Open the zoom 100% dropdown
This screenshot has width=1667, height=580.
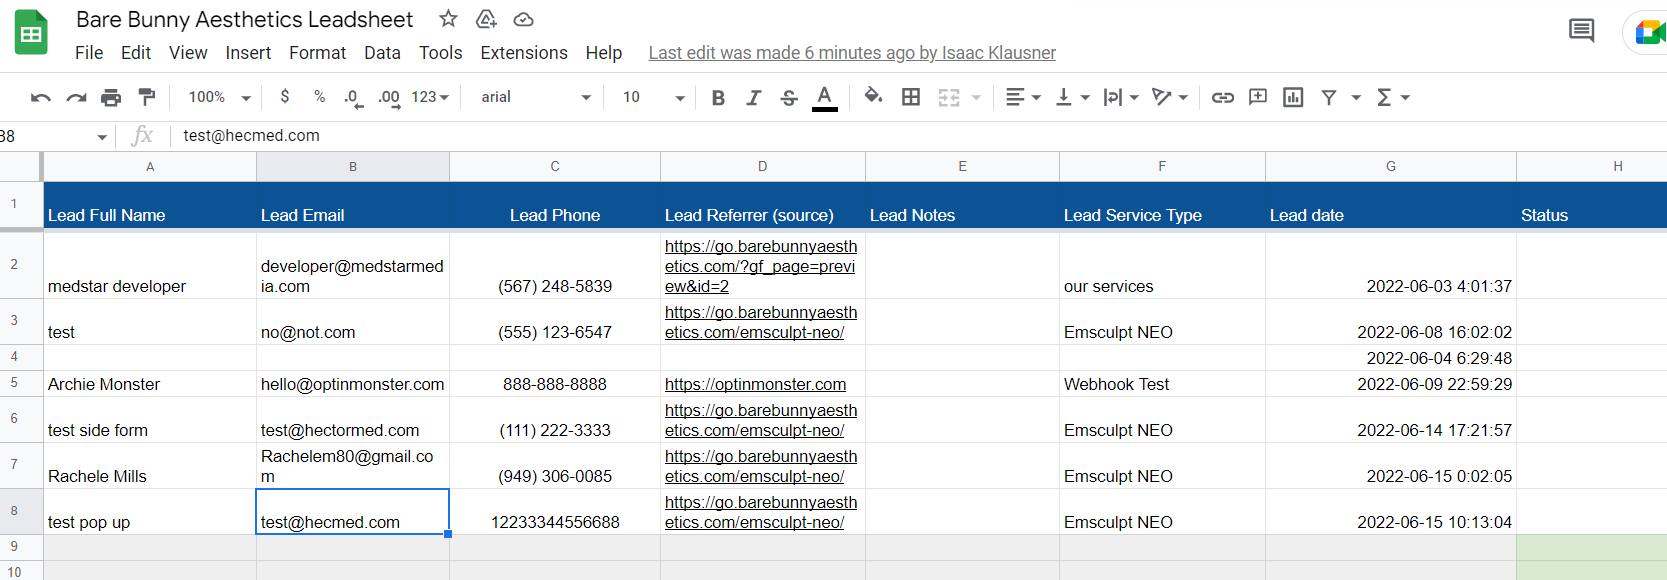pyautogui.click(x=219, y=97)
